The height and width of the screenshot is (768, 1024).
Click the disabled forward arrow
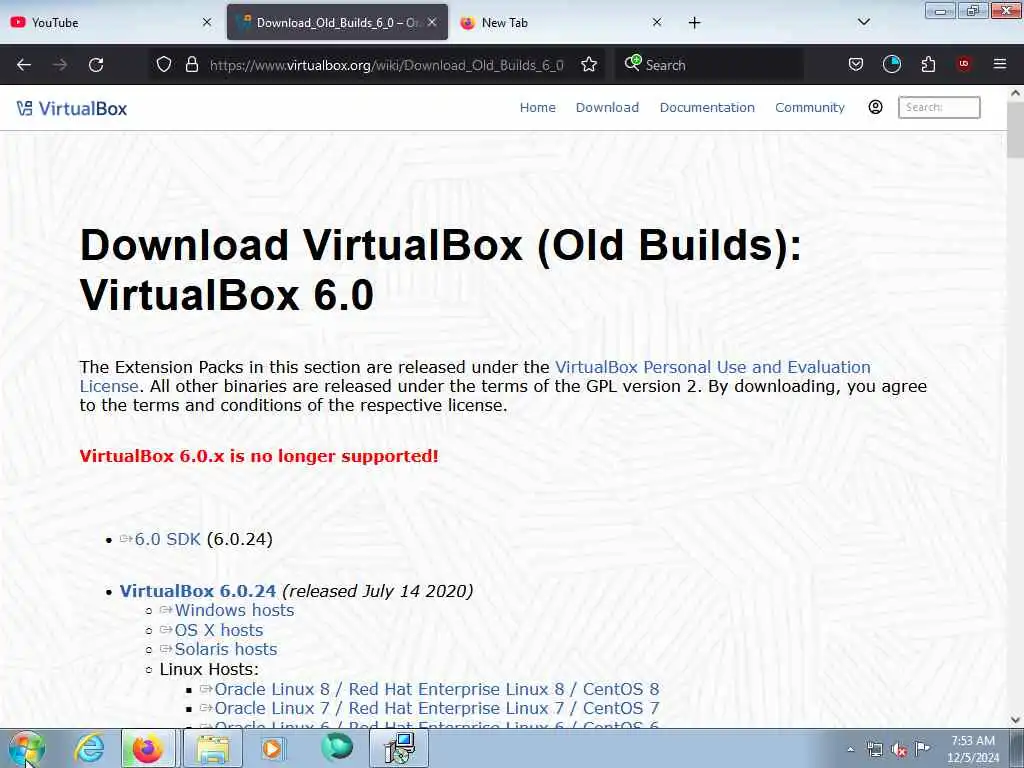pos(60,65)
